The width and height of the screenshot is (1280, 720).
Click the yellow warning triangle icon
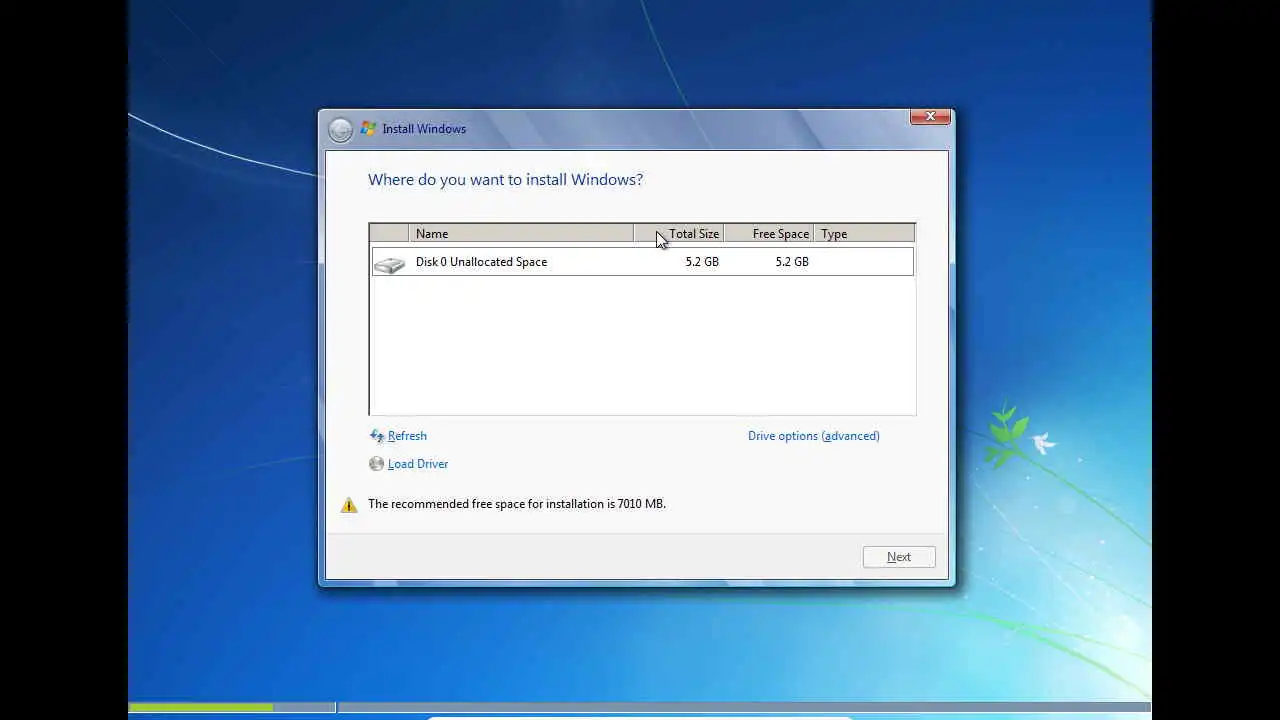349,505
